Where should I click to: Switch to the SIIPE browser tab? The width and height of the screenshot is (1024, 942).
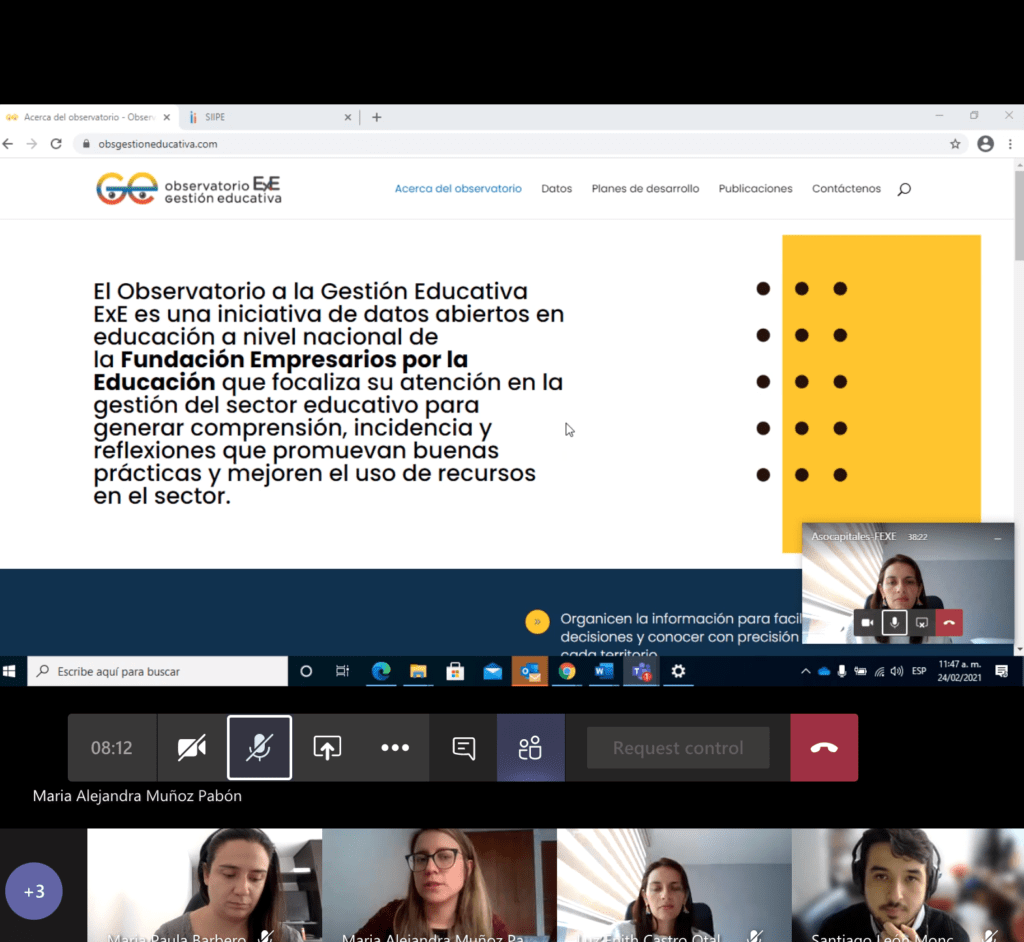click(x=268, y=117)
